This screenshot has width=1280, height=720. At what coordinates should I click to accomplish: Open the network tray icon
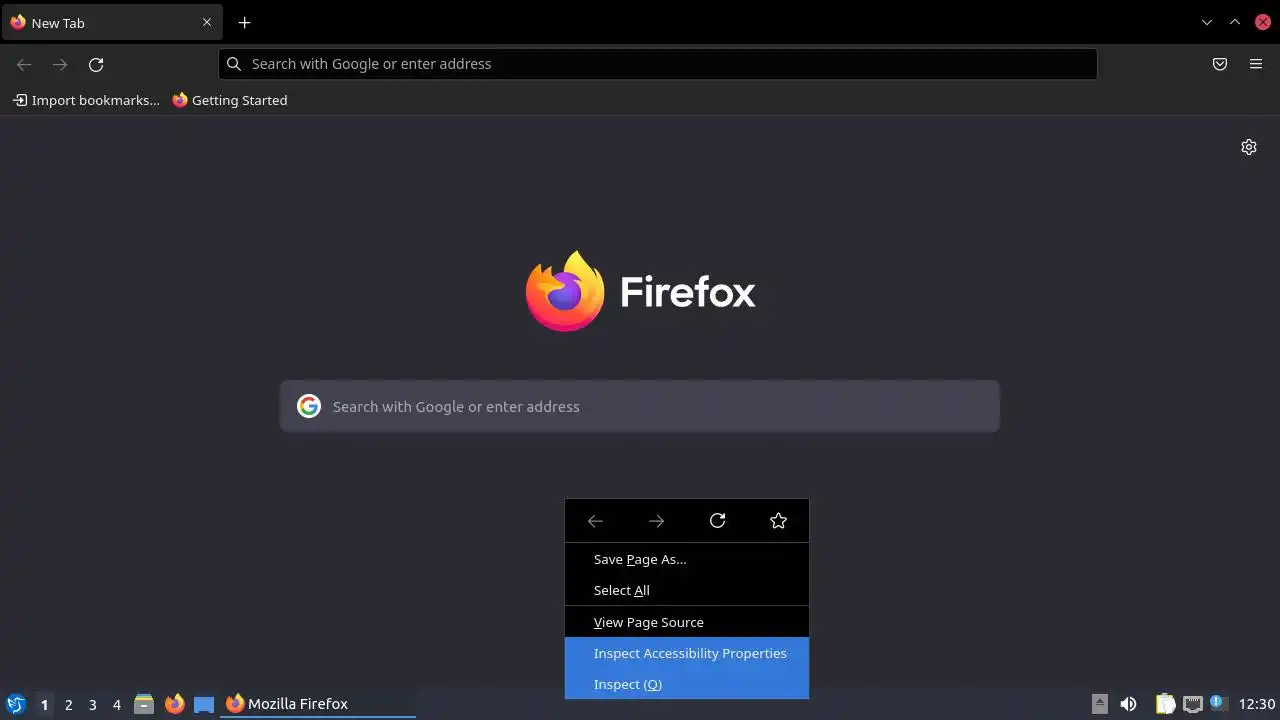pos(1193,704)
